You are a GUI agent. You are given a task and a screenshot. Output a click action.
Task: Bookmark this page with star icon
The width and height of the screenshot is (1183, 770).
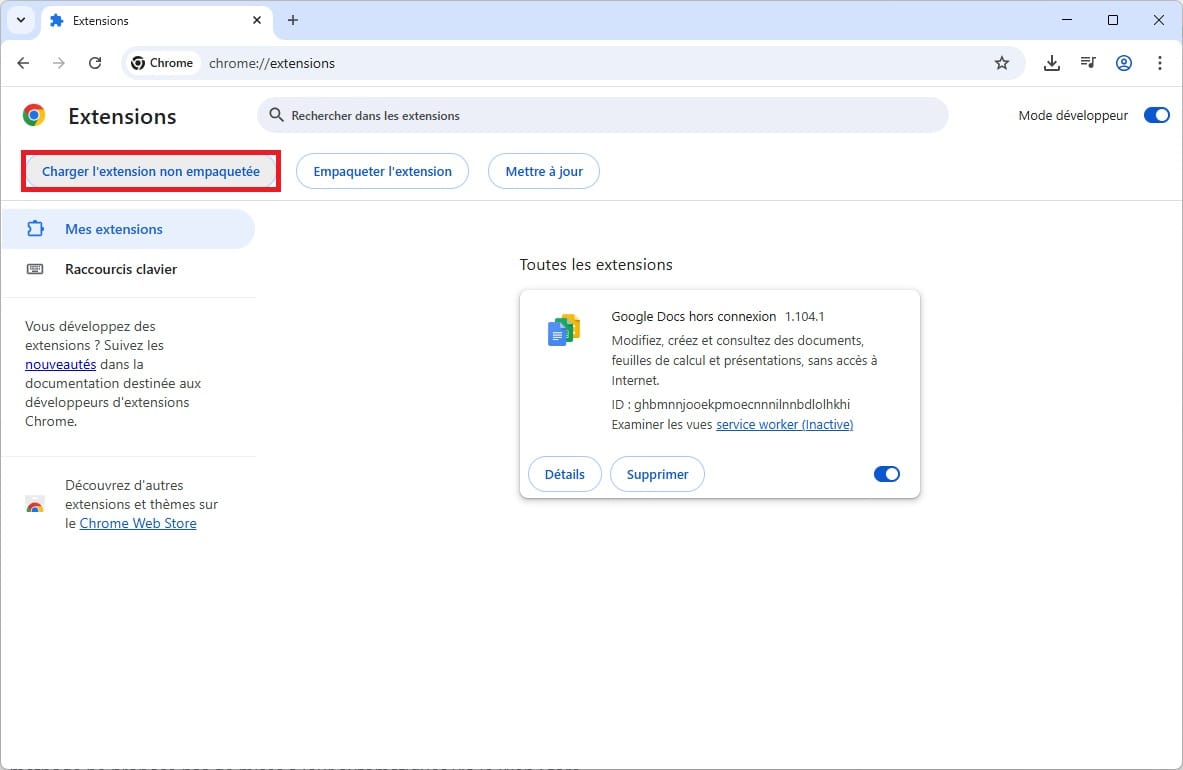click(x=1001, y=63)
